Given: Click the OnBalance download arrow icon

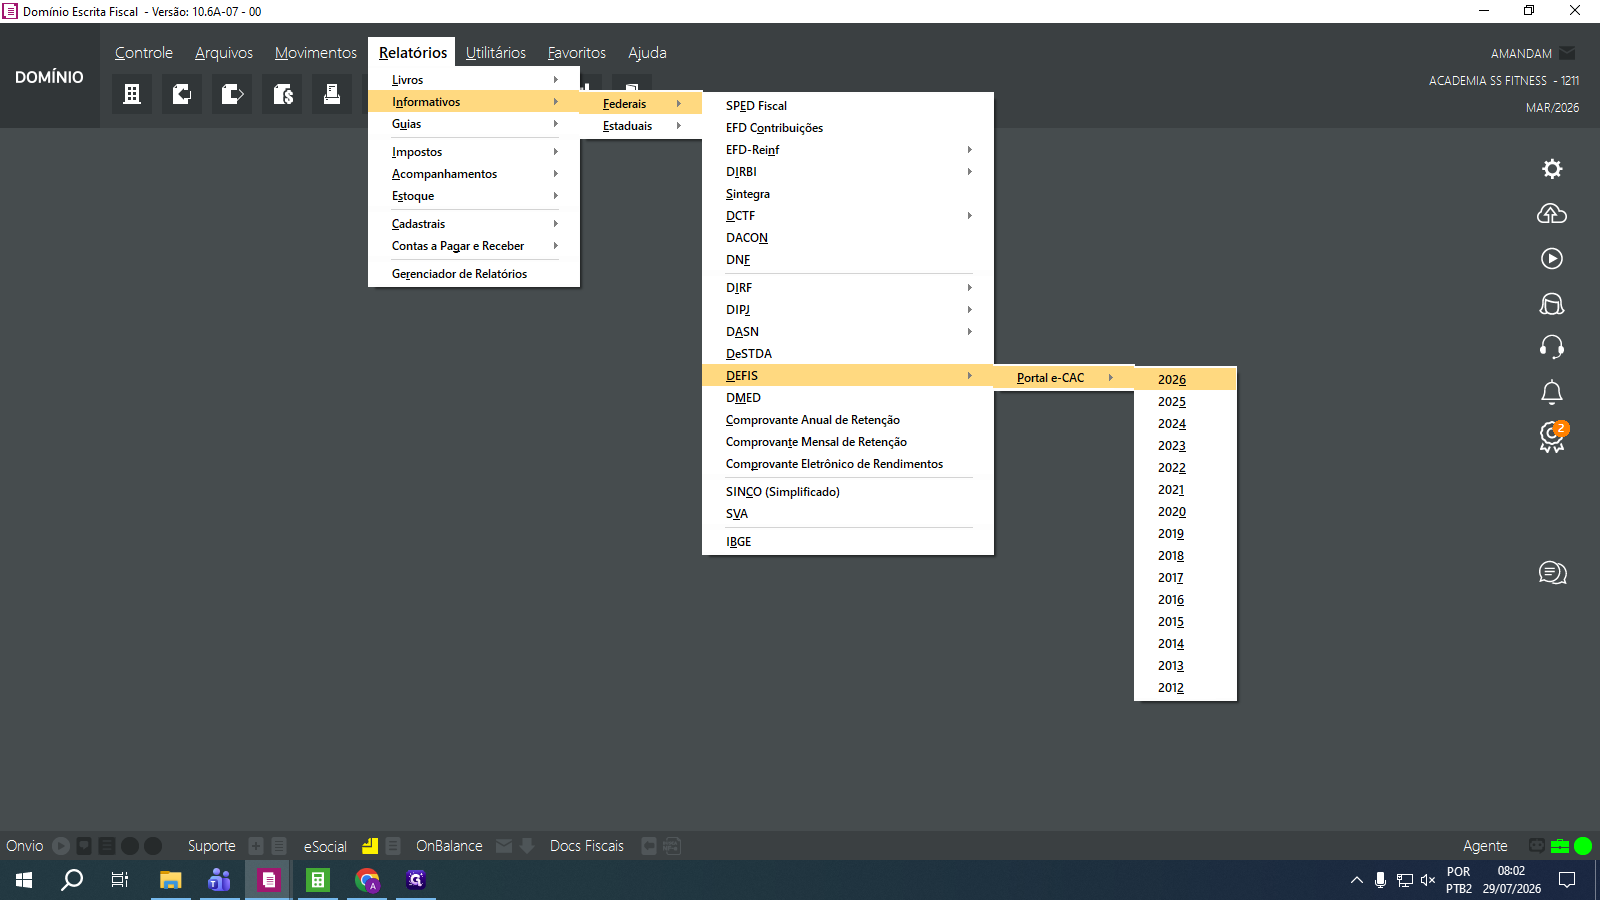Looking at the screenshot, I should [x=527, y=846].
